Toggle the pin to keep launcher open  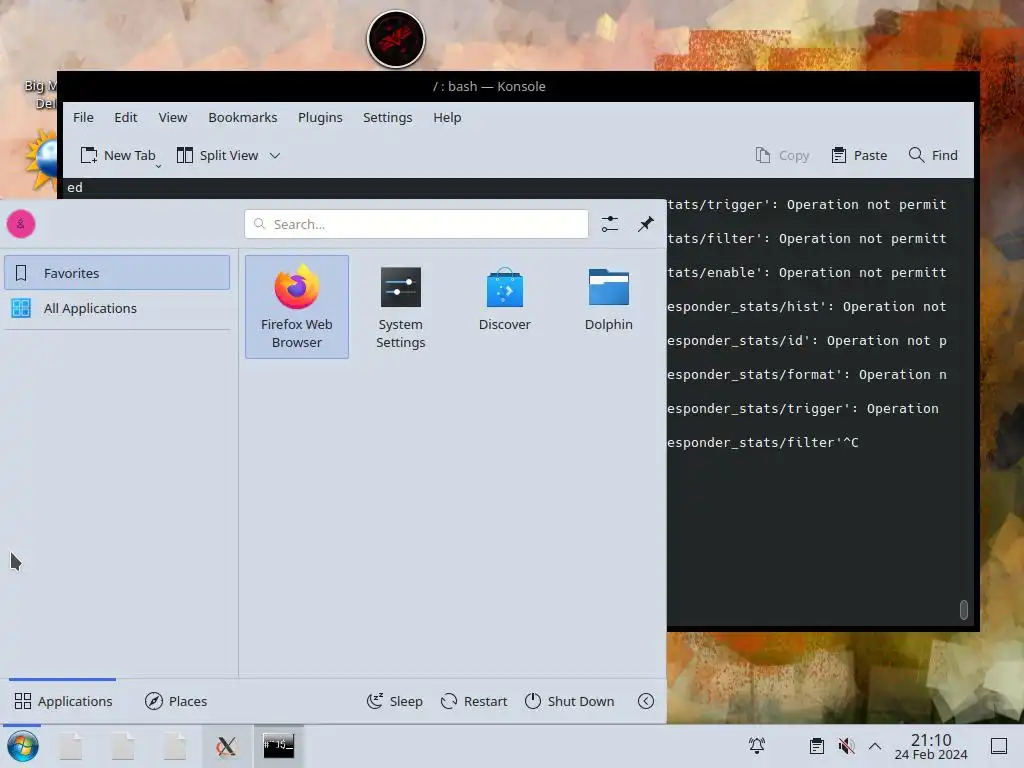(645, 224)
